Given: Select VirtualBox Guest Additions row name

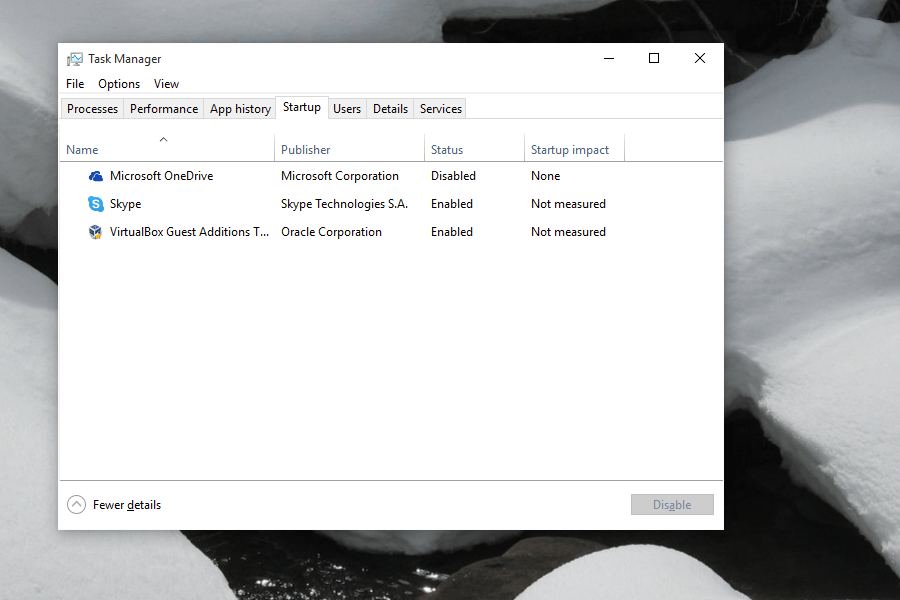Looking at the screenshot, I should (189, 232).
